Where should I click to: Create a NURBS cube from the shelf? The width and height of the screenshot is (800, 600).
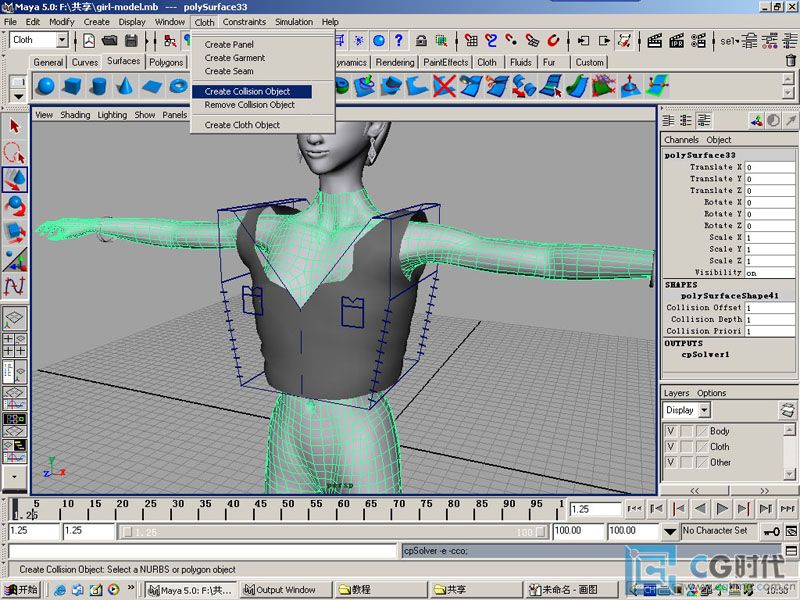72,86
